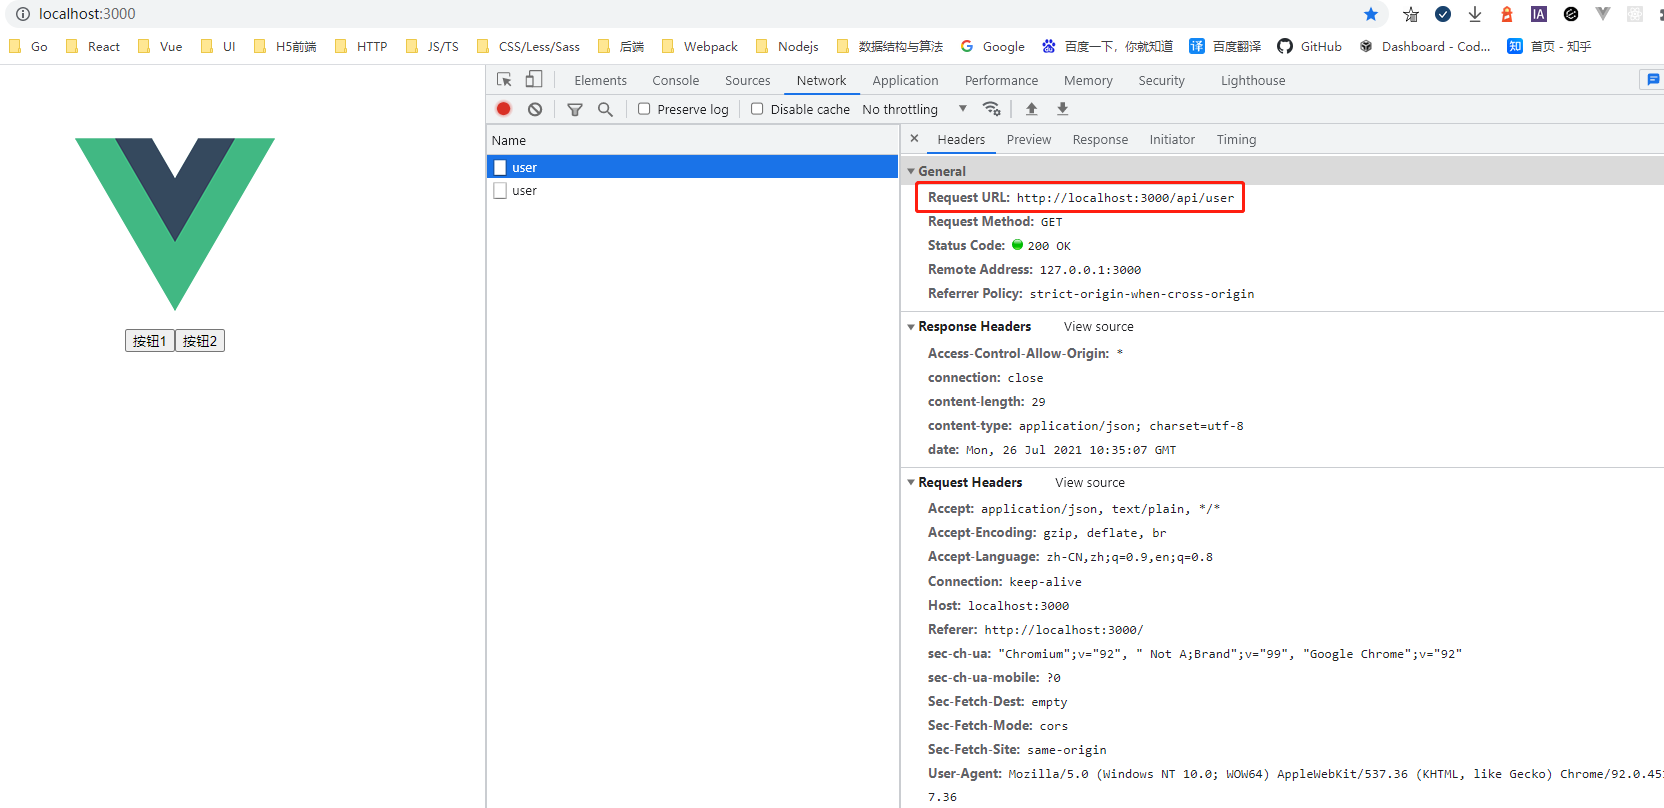Screen dimensions: 1664x808
Task: Open the 百度一下 bookmark
Action: 1107,46
